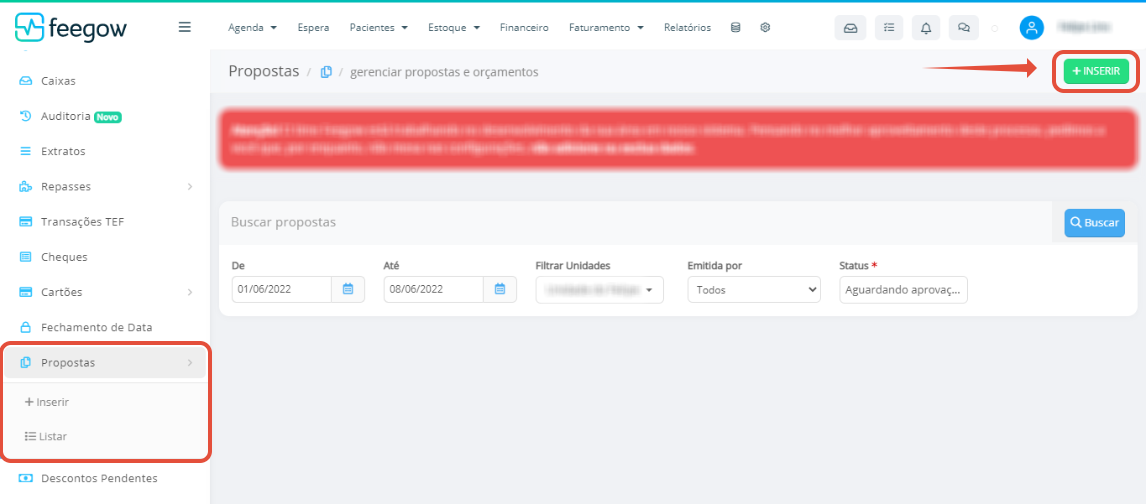Open the notifications bell icon
The image size is (1146, 504).
pos(926,28)
